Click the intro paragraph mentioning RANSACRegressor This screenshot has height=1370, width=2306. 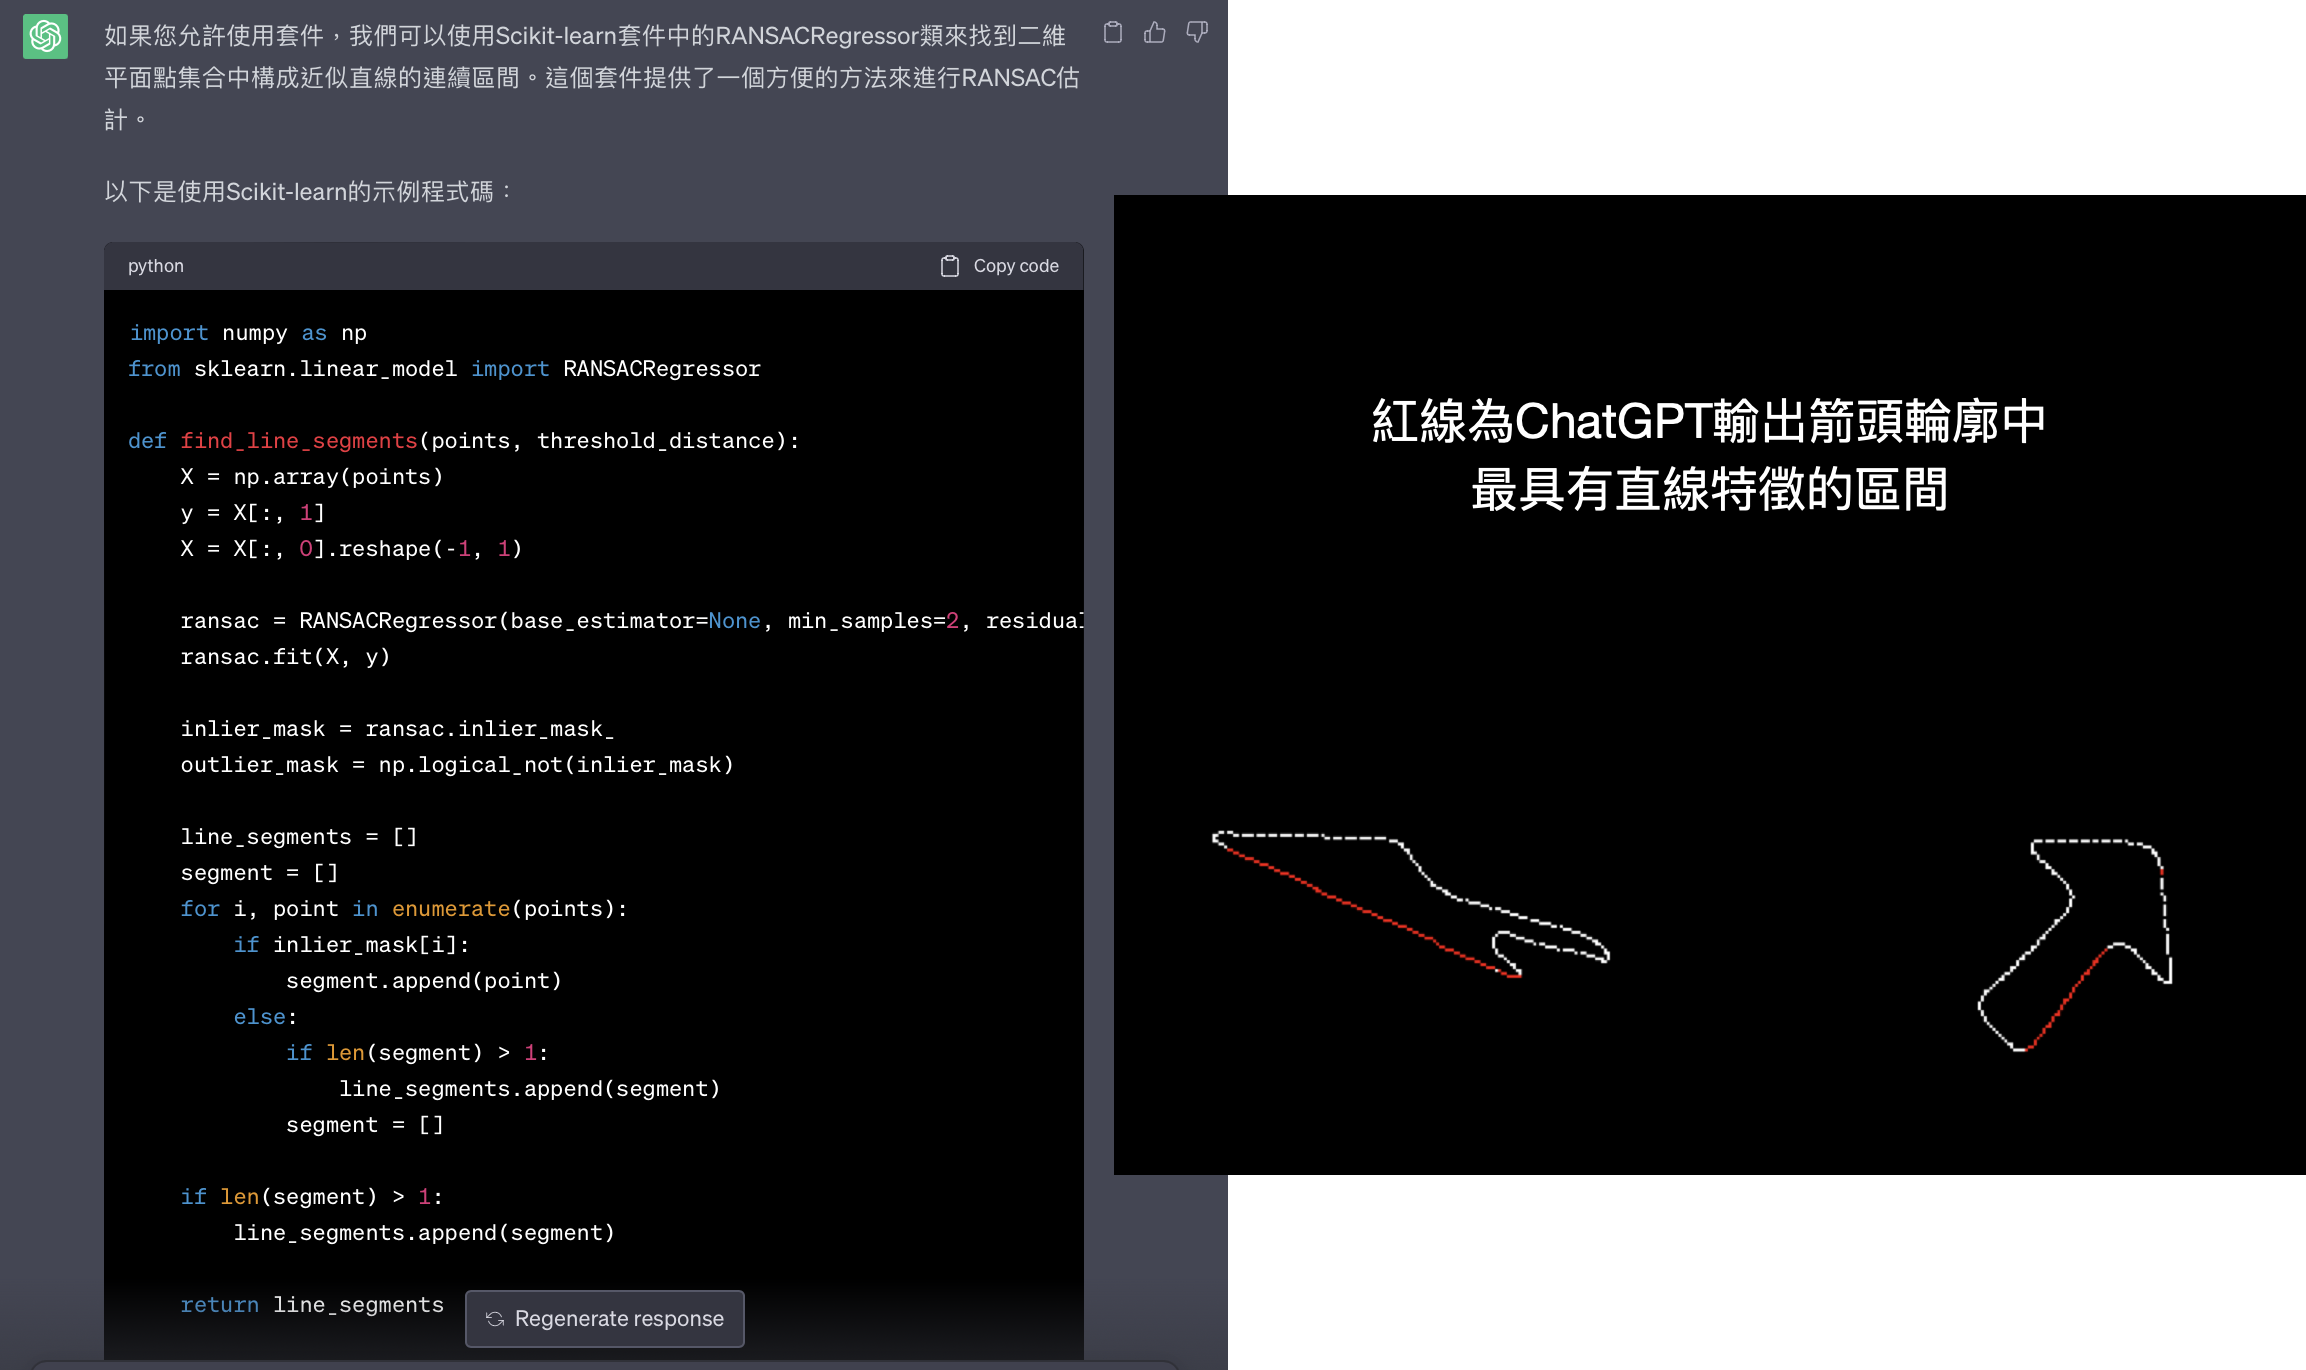tap(592, 77)
